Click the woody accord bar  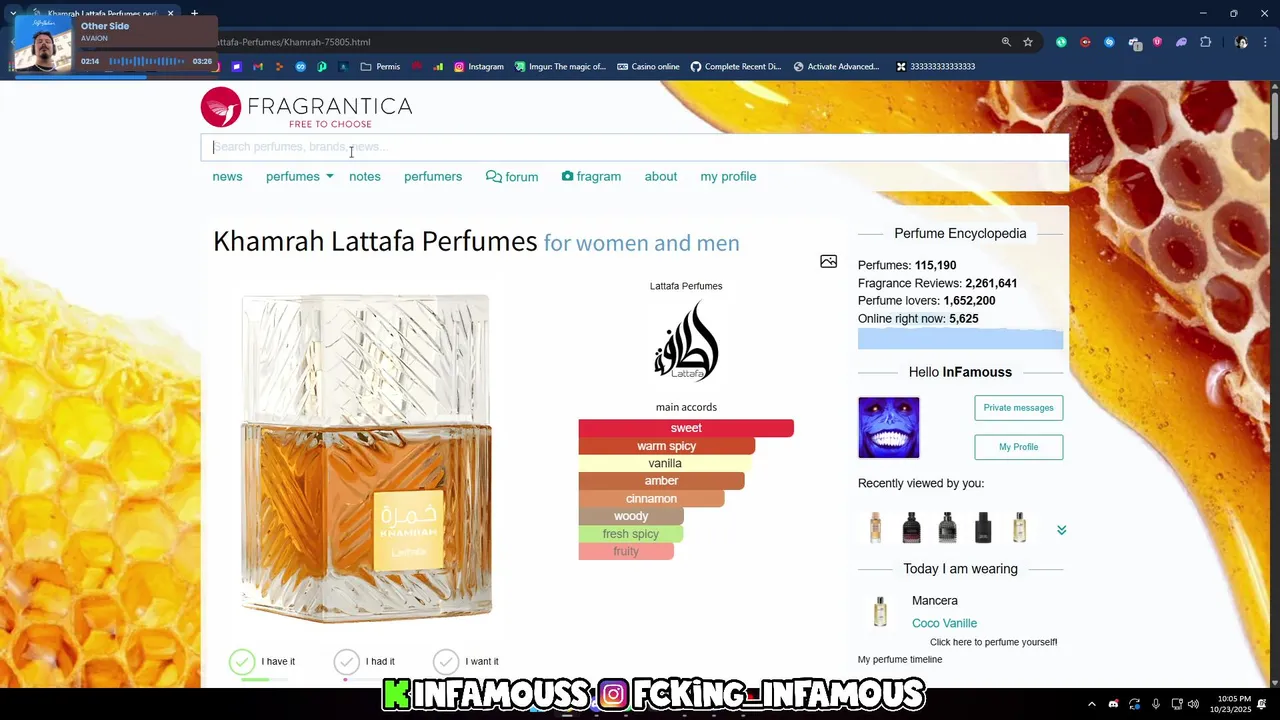(x=631, y=516)
